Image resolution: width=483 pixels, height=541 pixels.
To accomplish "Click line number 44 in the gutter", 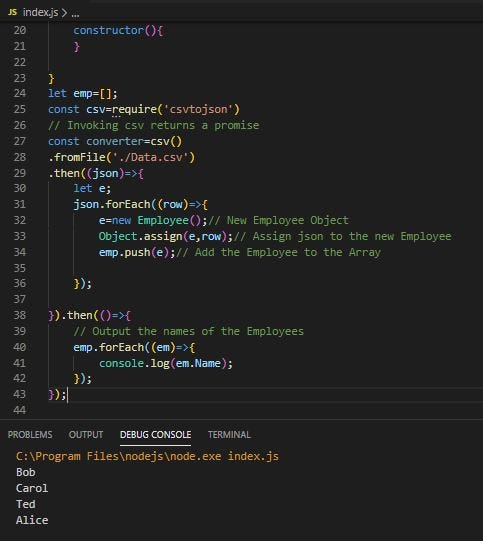I will (x=20, y=410).
